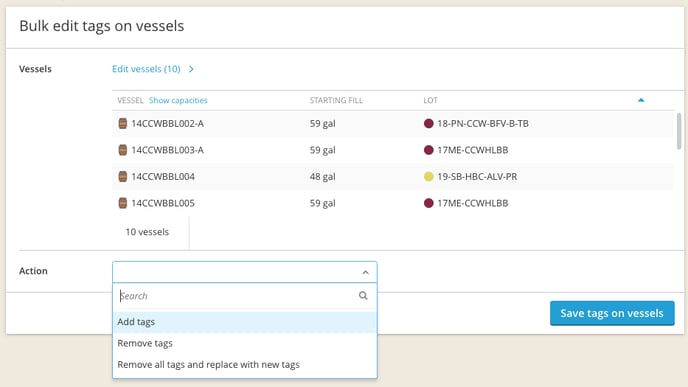This screenshot has width=688, height=387.
Task: Click the vessels table vertical scrollbar
Action: (679, 131)
